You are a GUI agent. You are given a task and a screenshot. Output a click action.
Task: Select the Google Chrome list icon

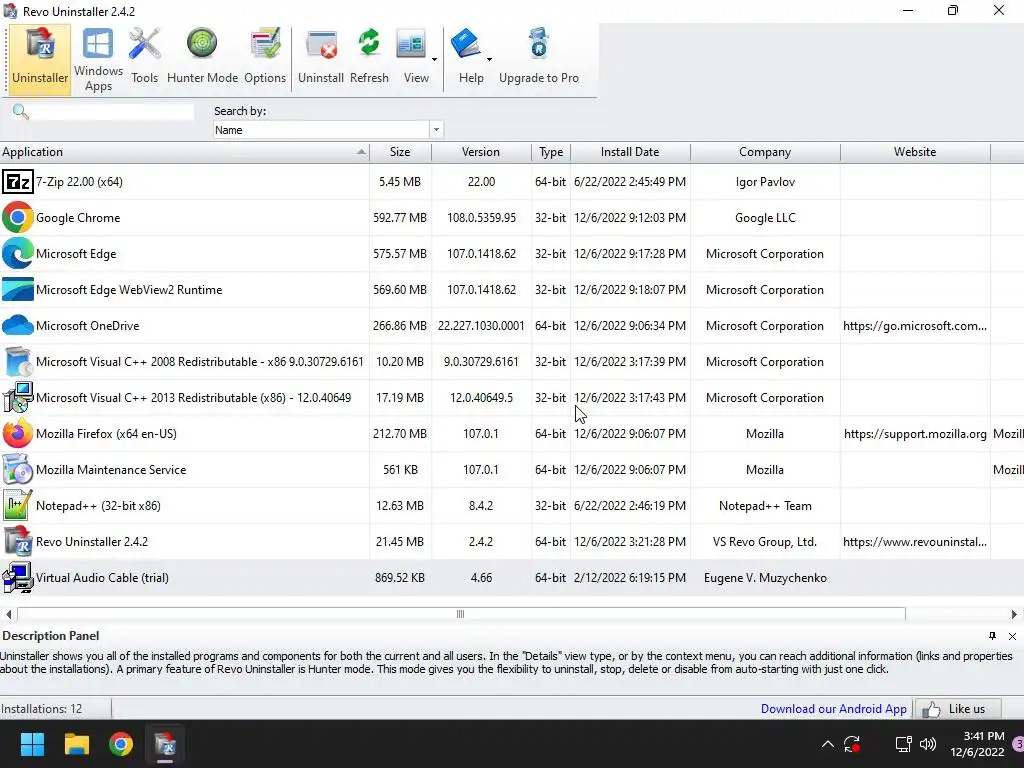pos(18,217)
